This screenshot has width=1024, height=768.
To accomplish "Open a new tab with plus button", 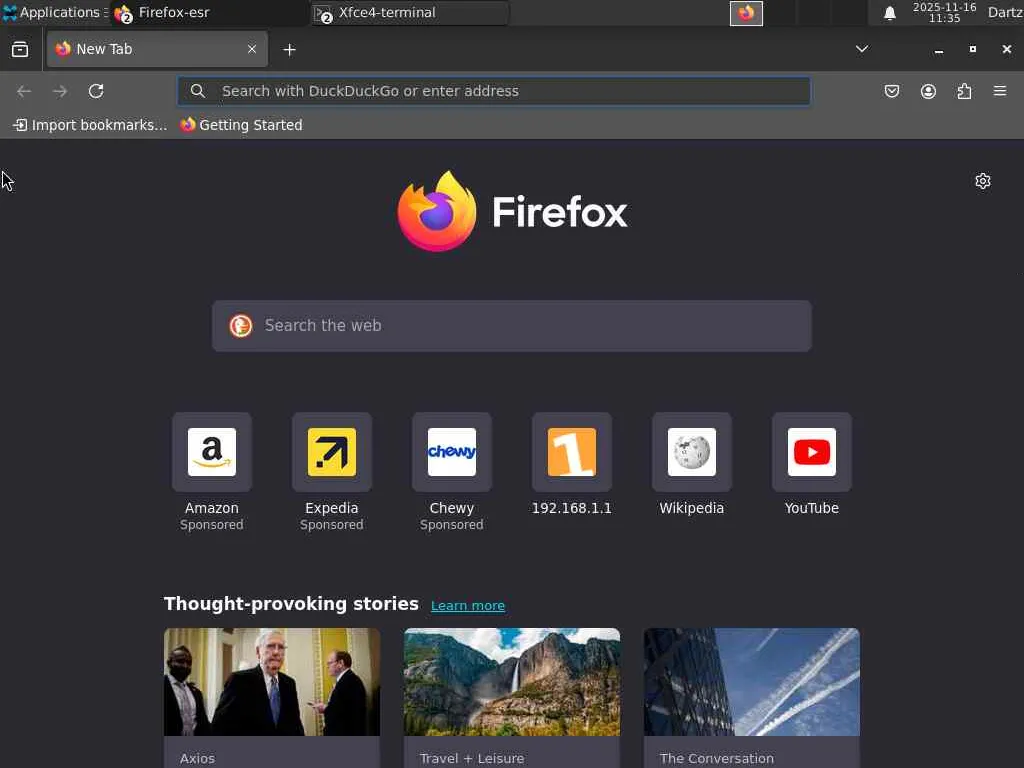I will (289, 50).
